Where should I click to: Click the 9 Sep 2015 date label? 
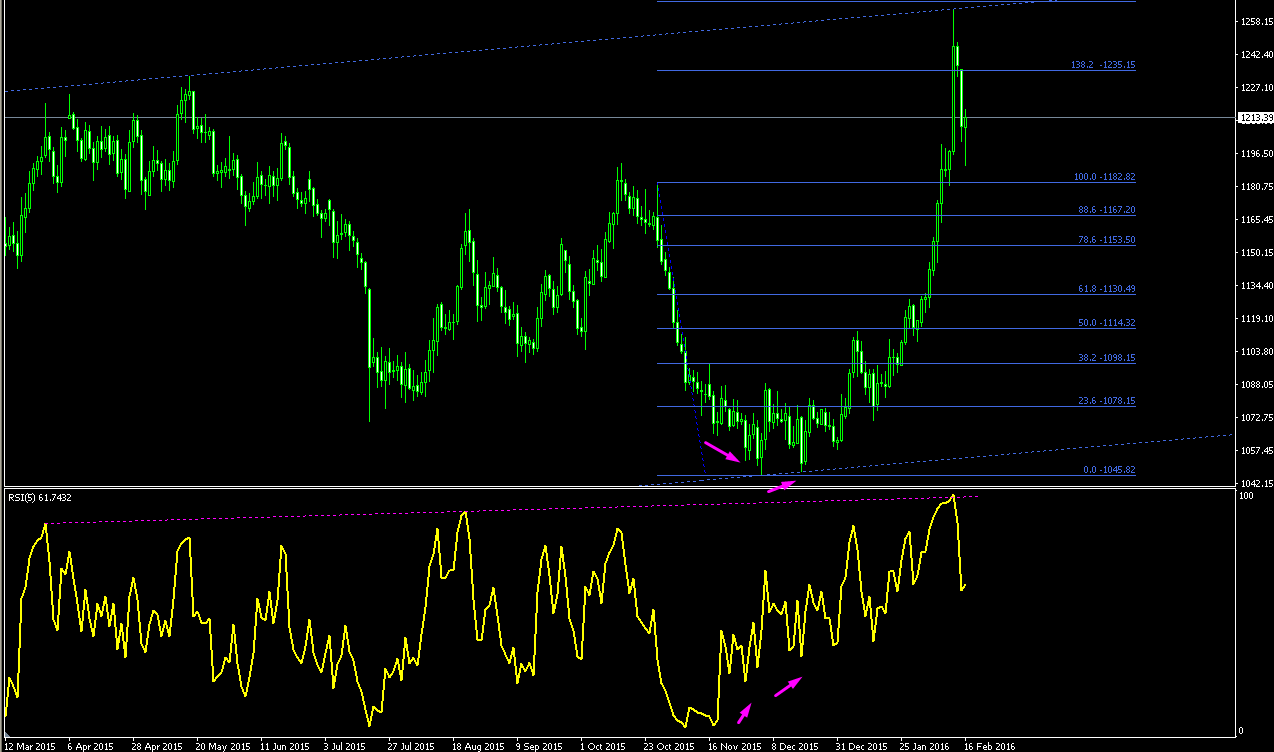[x=538, y=746]
